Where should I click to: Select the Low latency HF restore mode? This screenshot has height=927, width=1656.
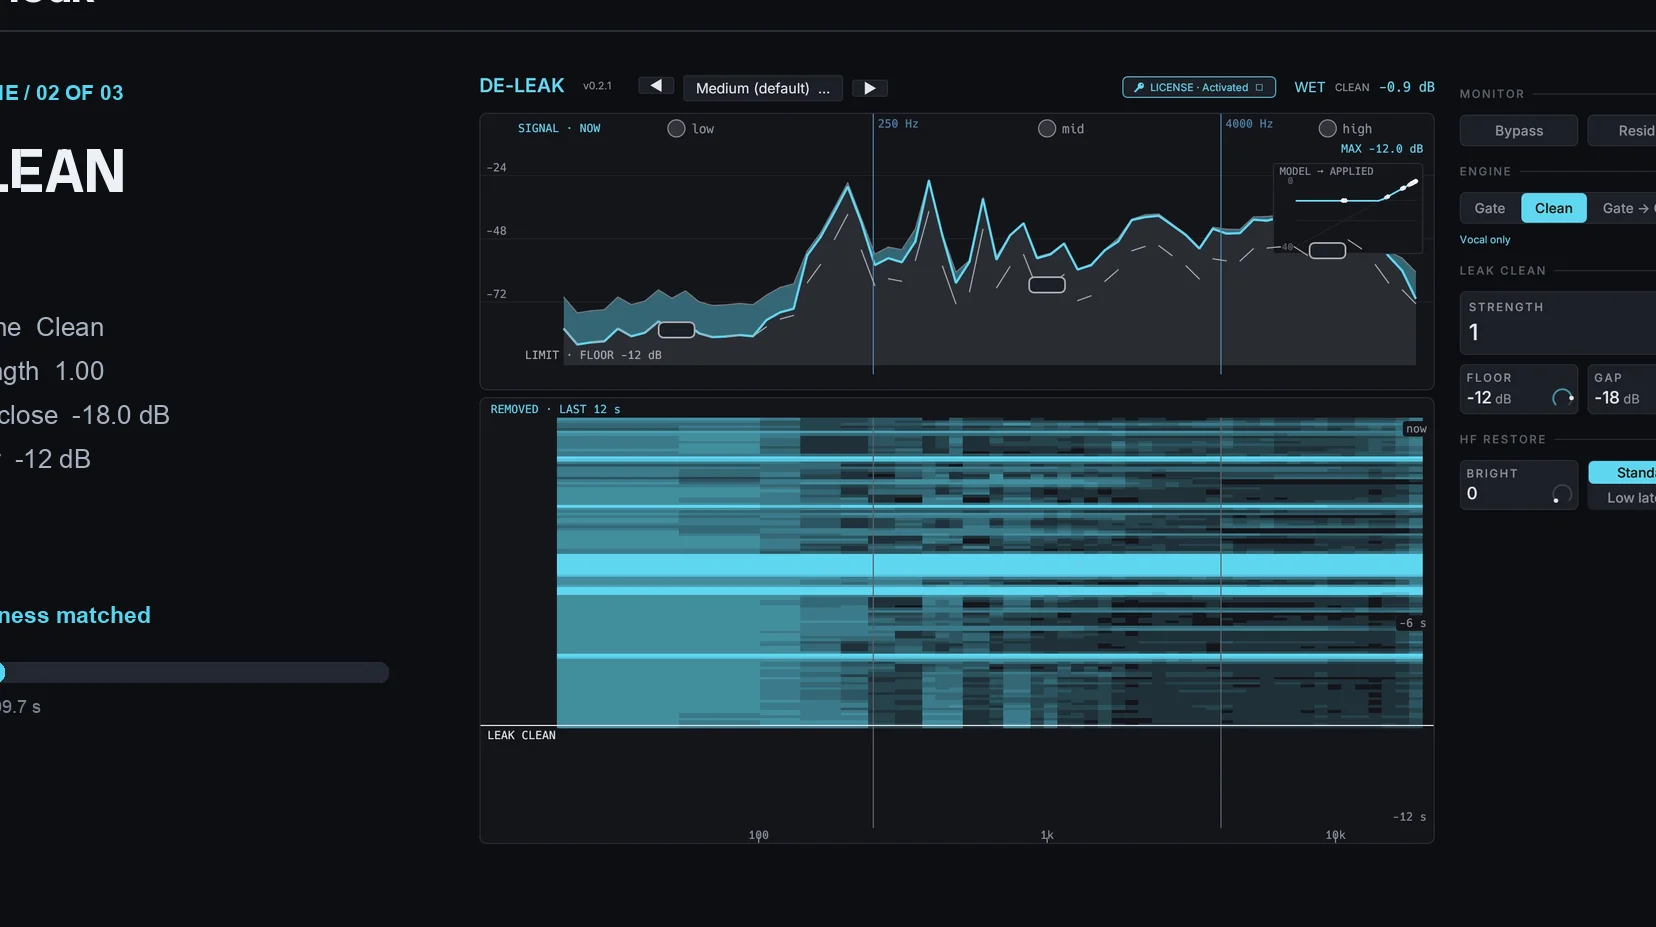pos(1622,498)
